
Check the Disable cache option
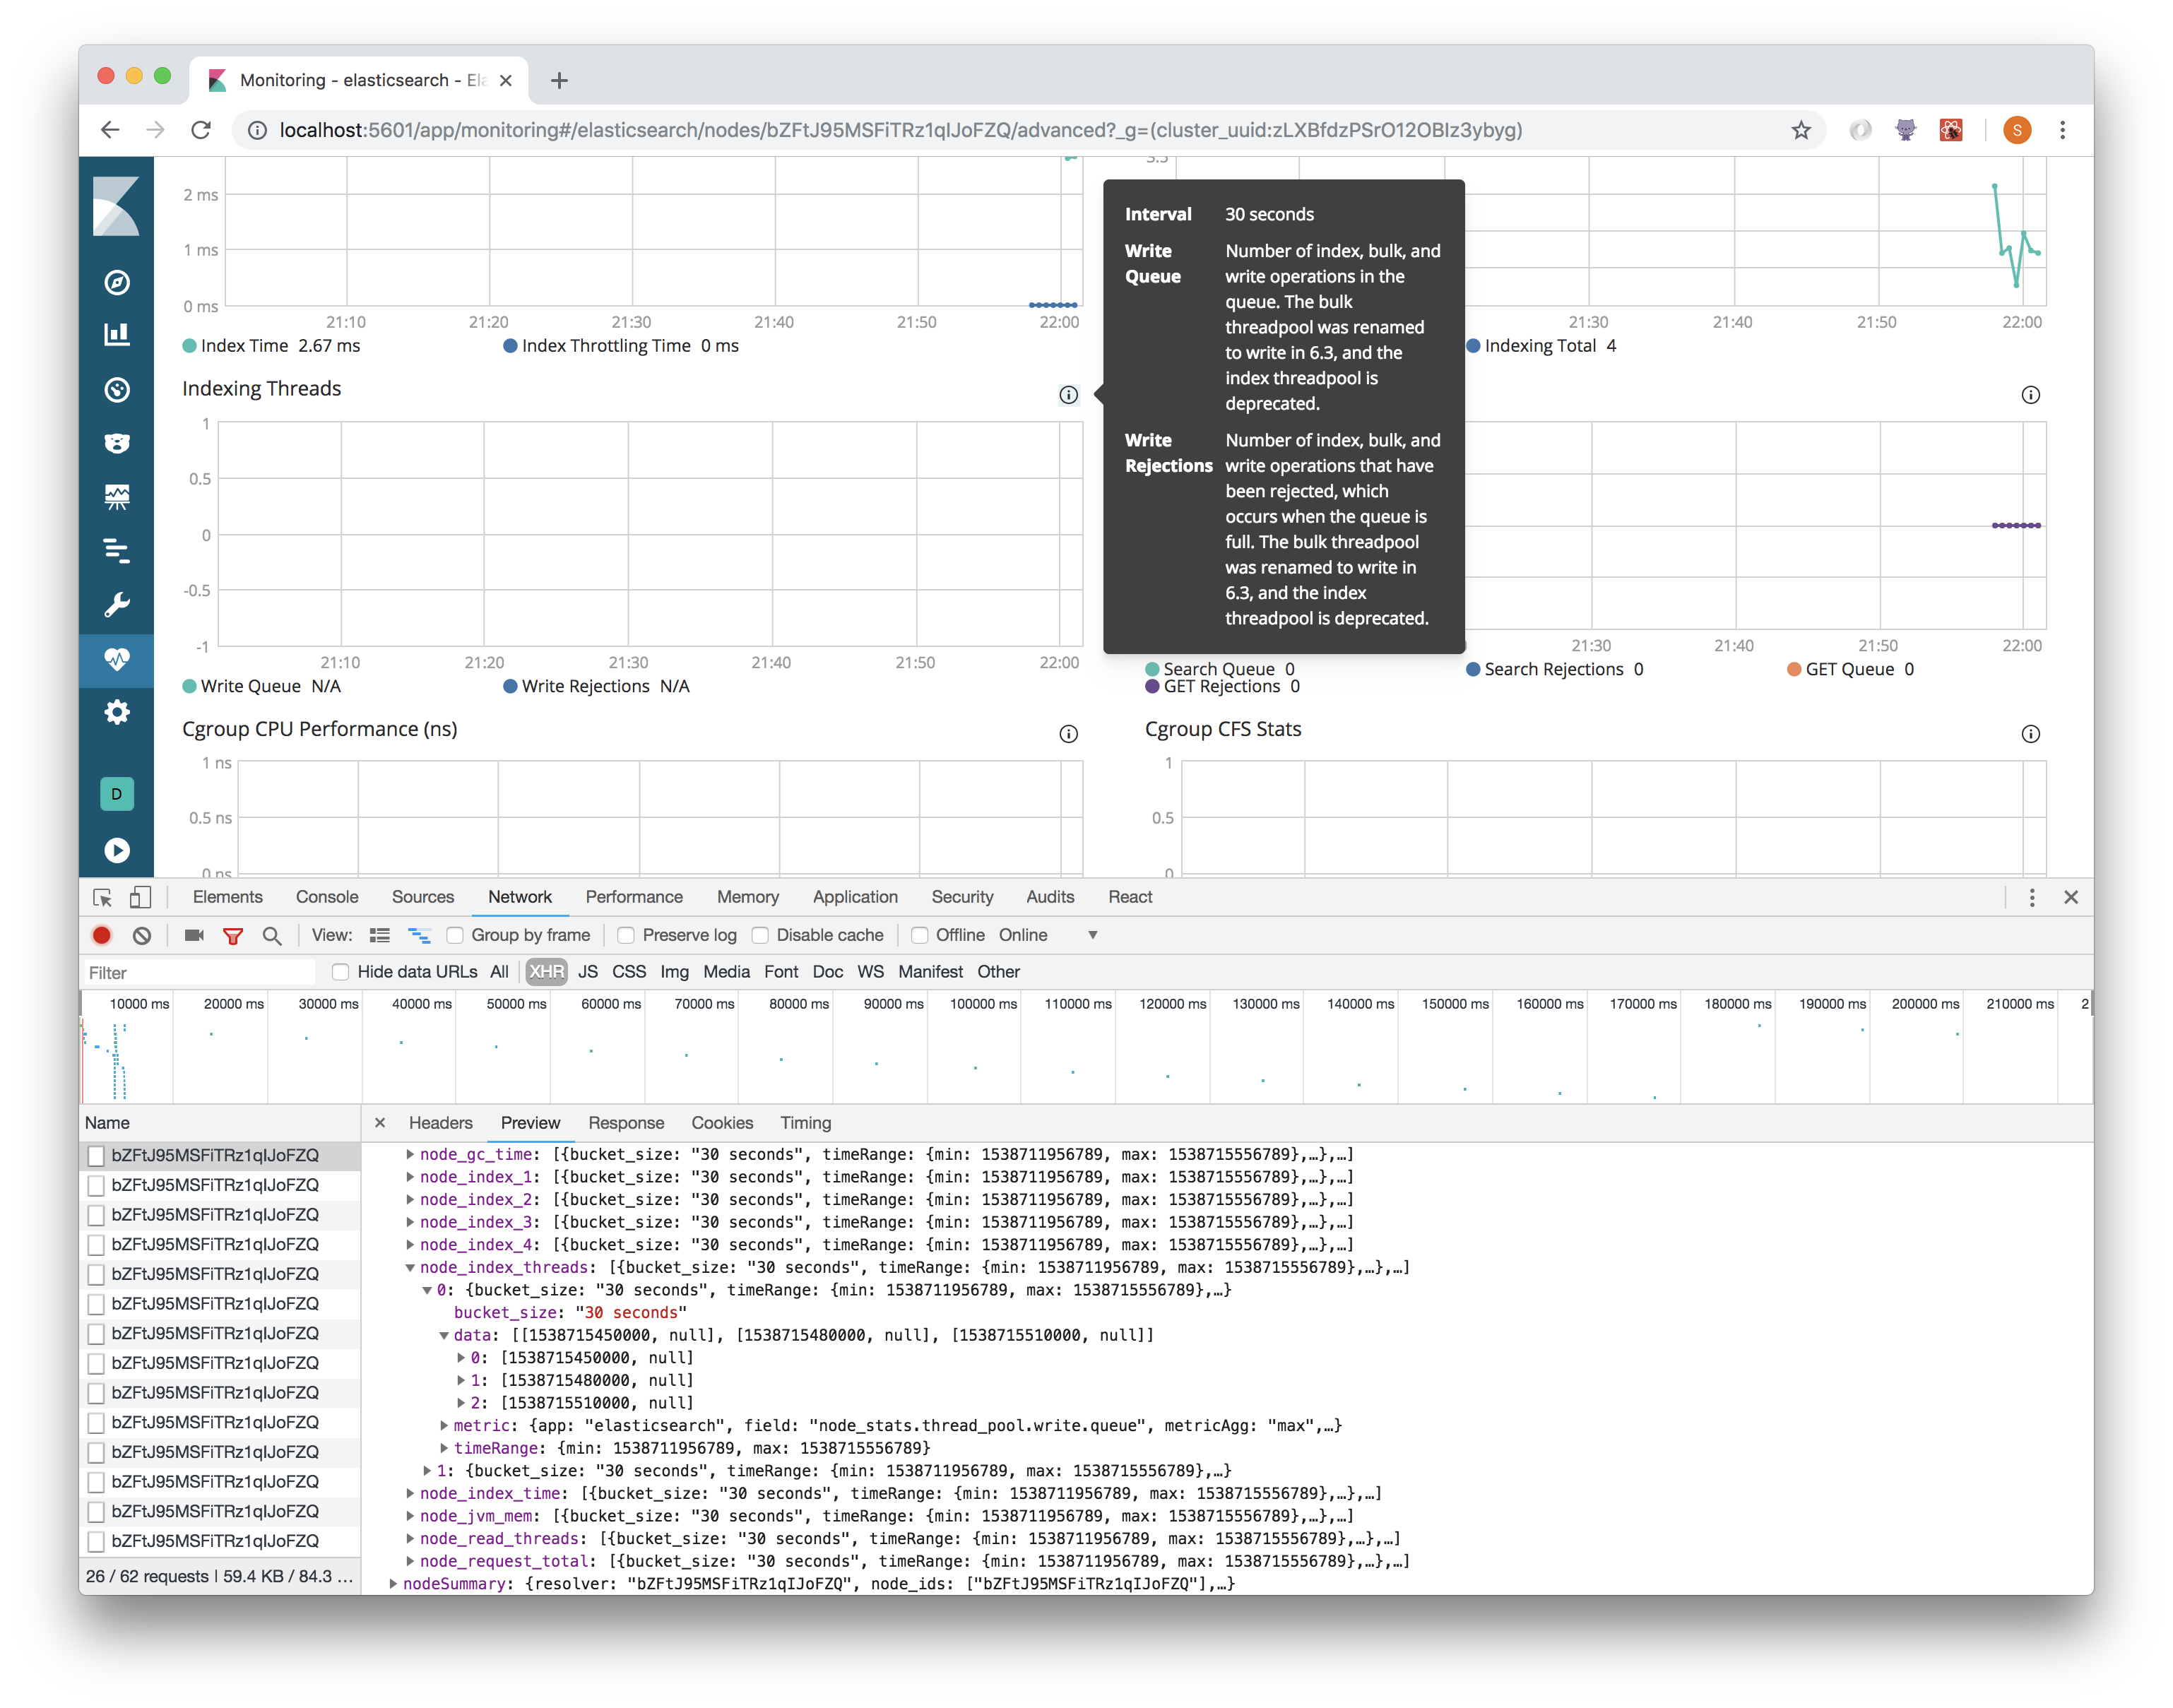760,936
